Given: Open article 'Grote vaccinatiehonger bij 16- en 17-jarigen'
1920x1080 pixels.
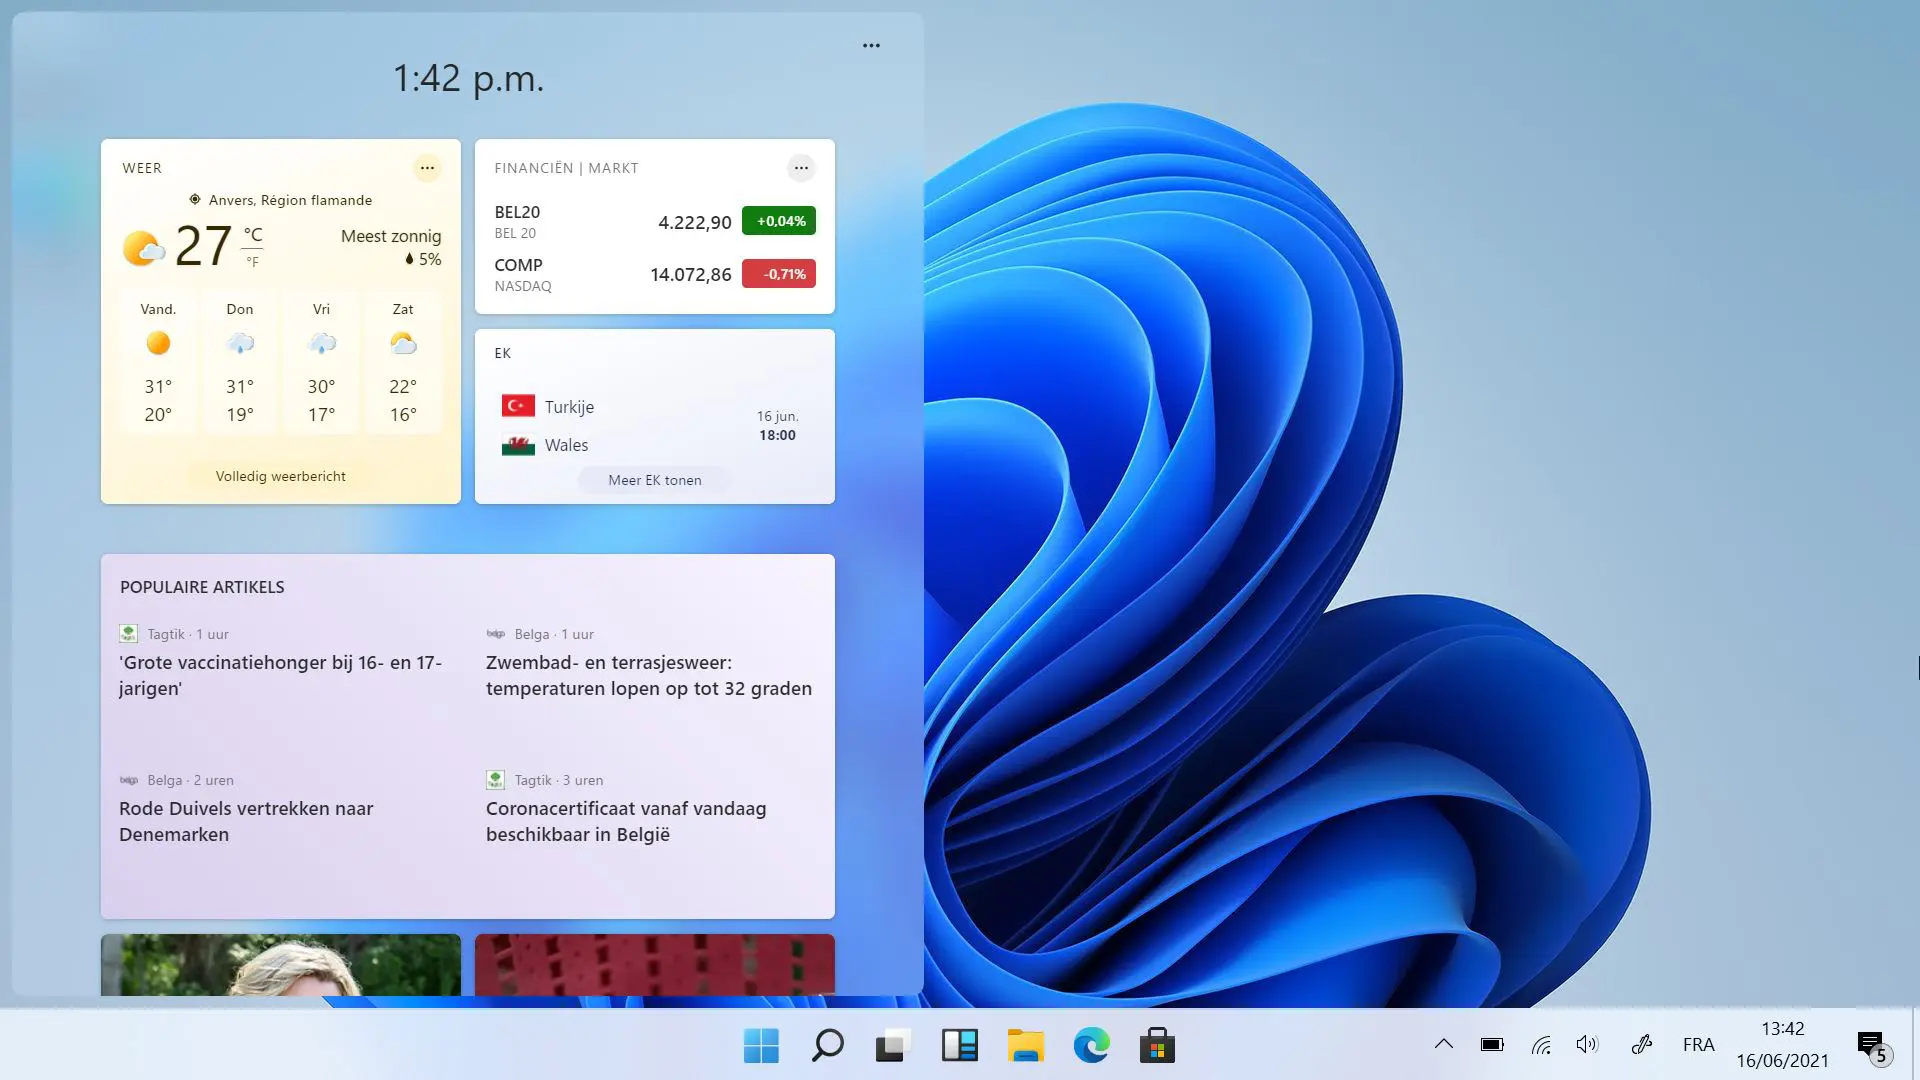Looking at the screenshot, I should (x=281, y=675).
